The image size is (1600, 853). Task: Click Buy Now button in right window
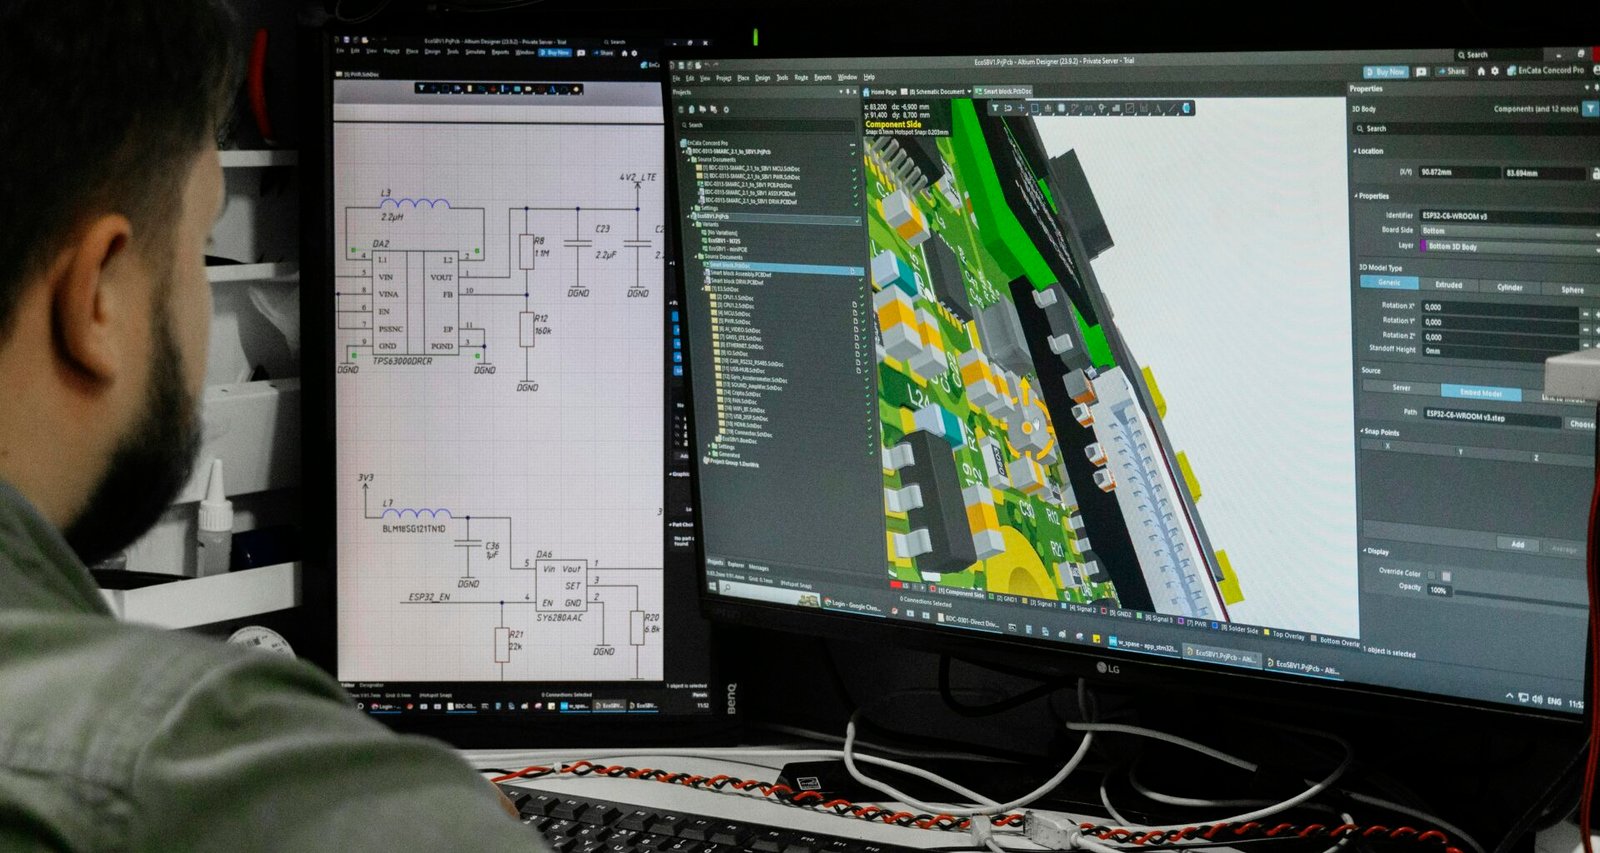(x=1386, y=72)
